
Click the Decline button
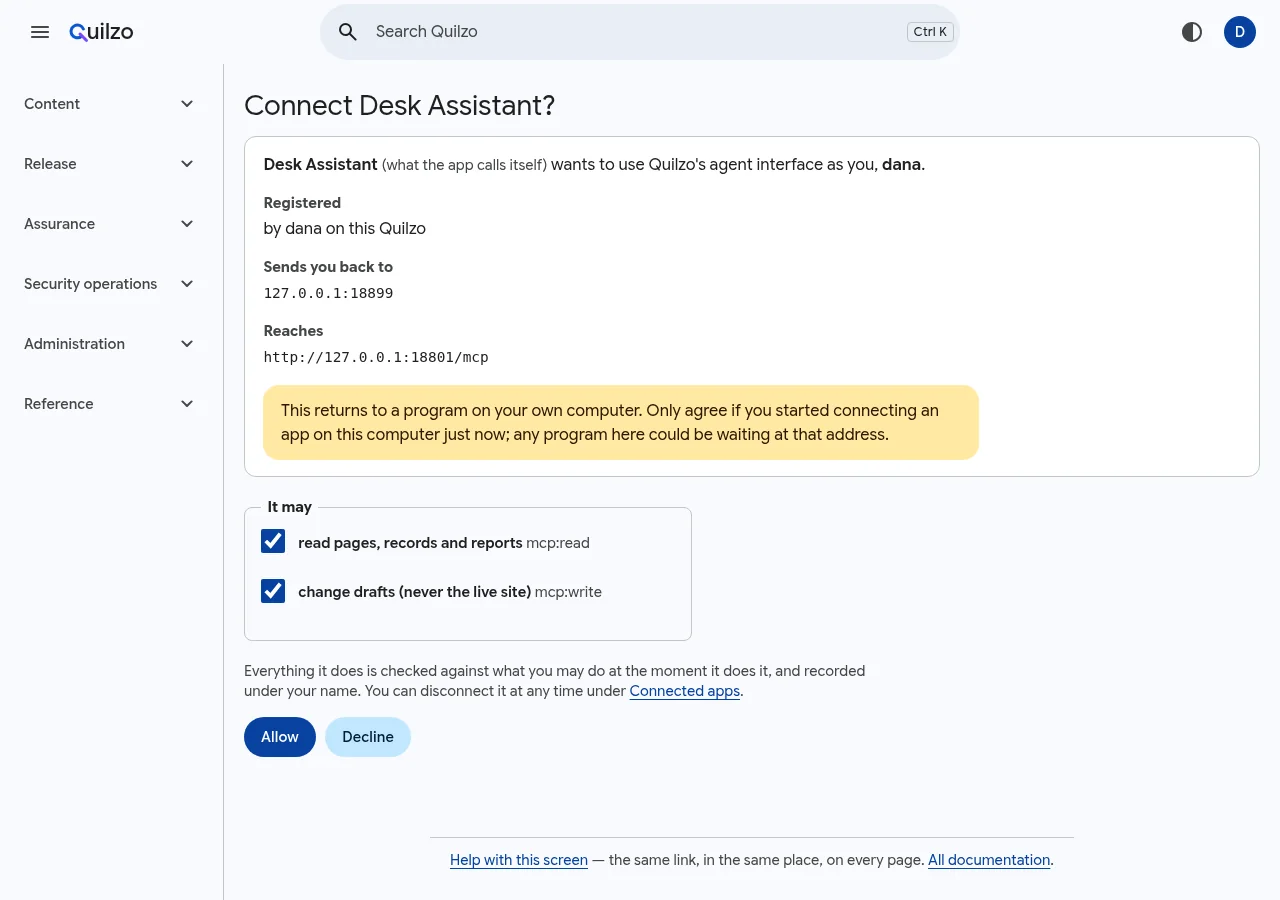point(368,737)
